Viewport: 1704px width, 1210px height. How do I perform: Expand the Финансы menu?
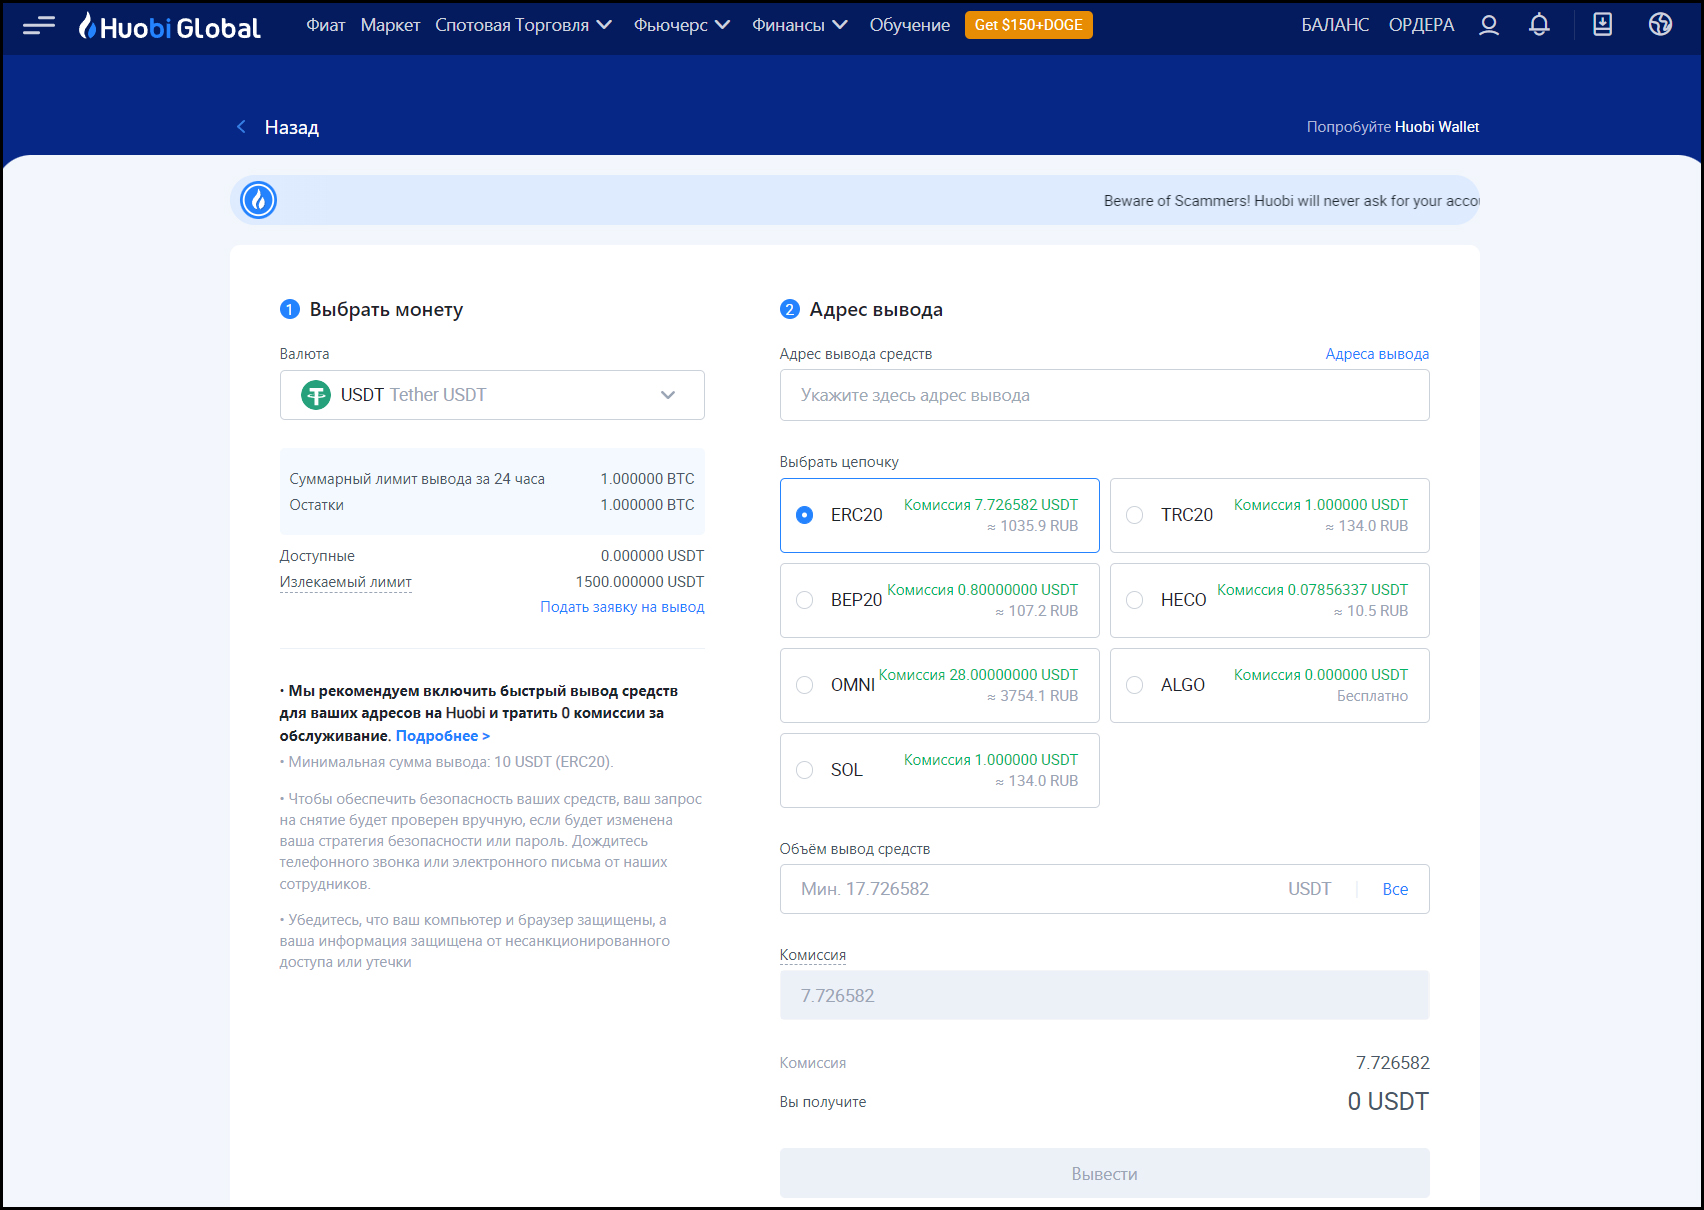point(799,25)
